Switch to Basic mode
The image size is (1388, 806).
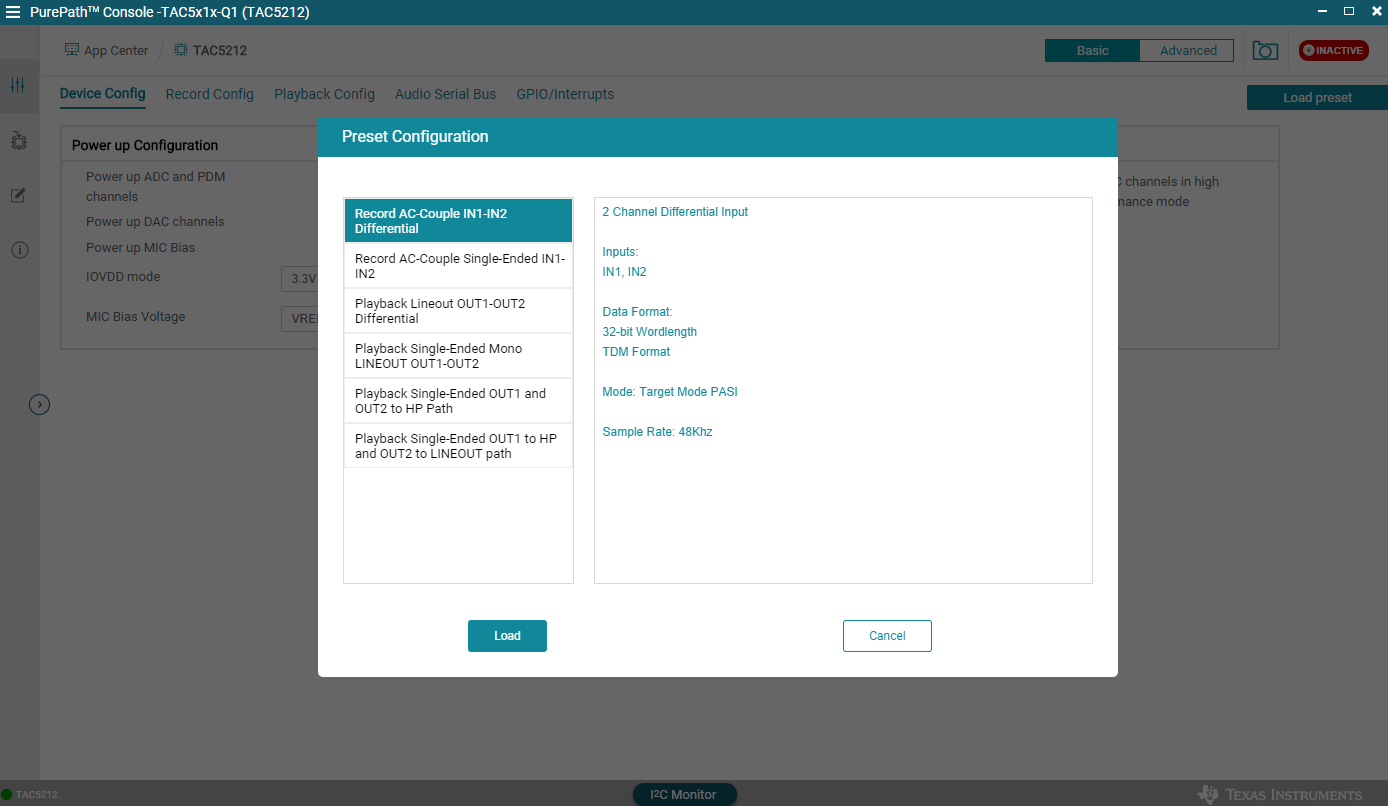tap(1092, 51)
